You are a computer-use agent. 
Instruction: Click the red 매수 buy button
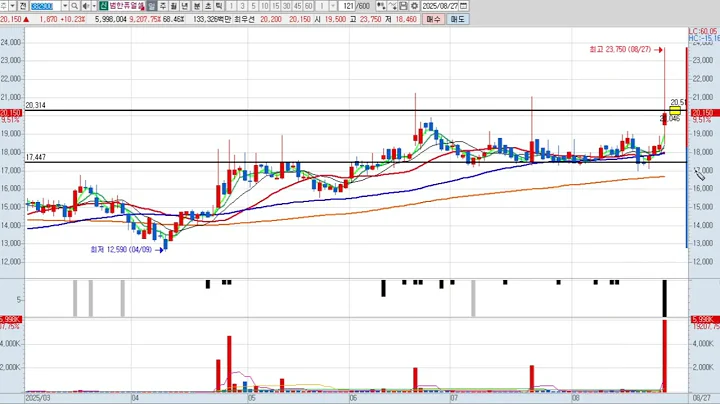[x=433, y=19]
